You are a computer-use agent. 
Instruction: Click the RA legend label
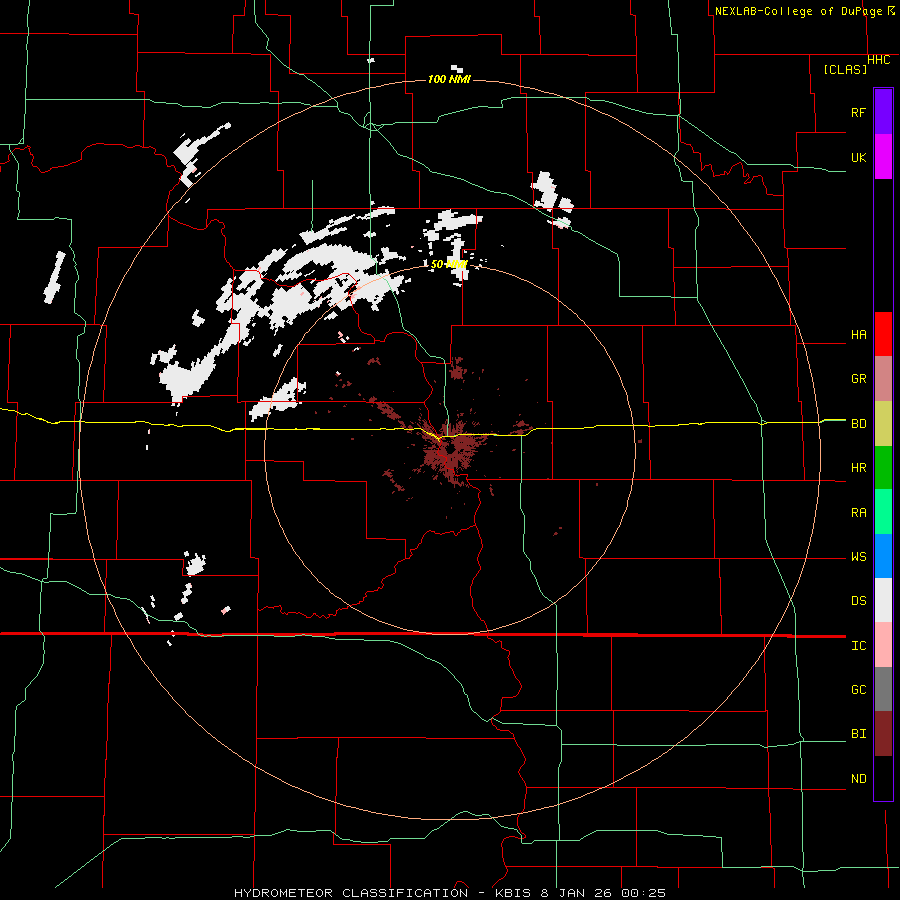click(858, 513)
